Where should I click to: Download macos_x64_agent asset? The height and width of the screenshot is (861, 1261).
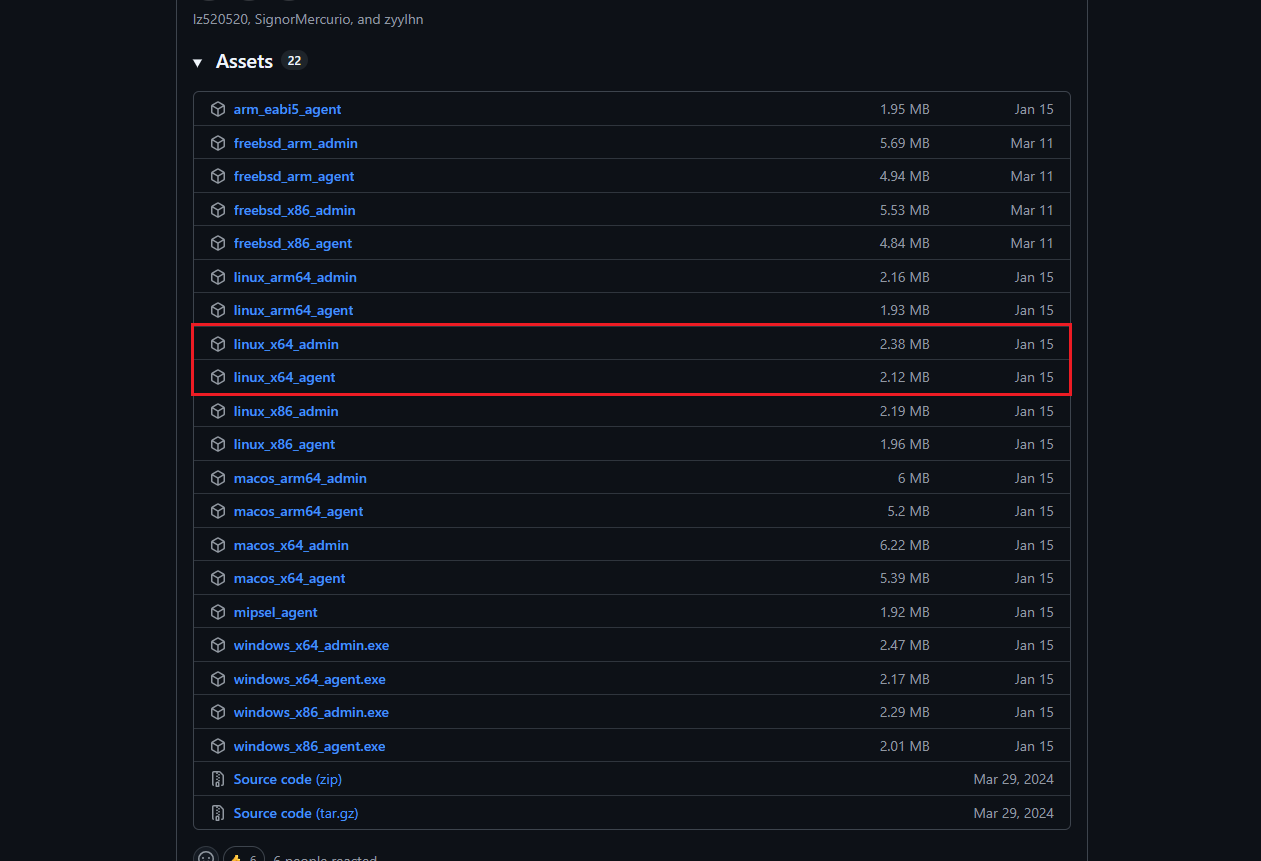coord(289,578)
